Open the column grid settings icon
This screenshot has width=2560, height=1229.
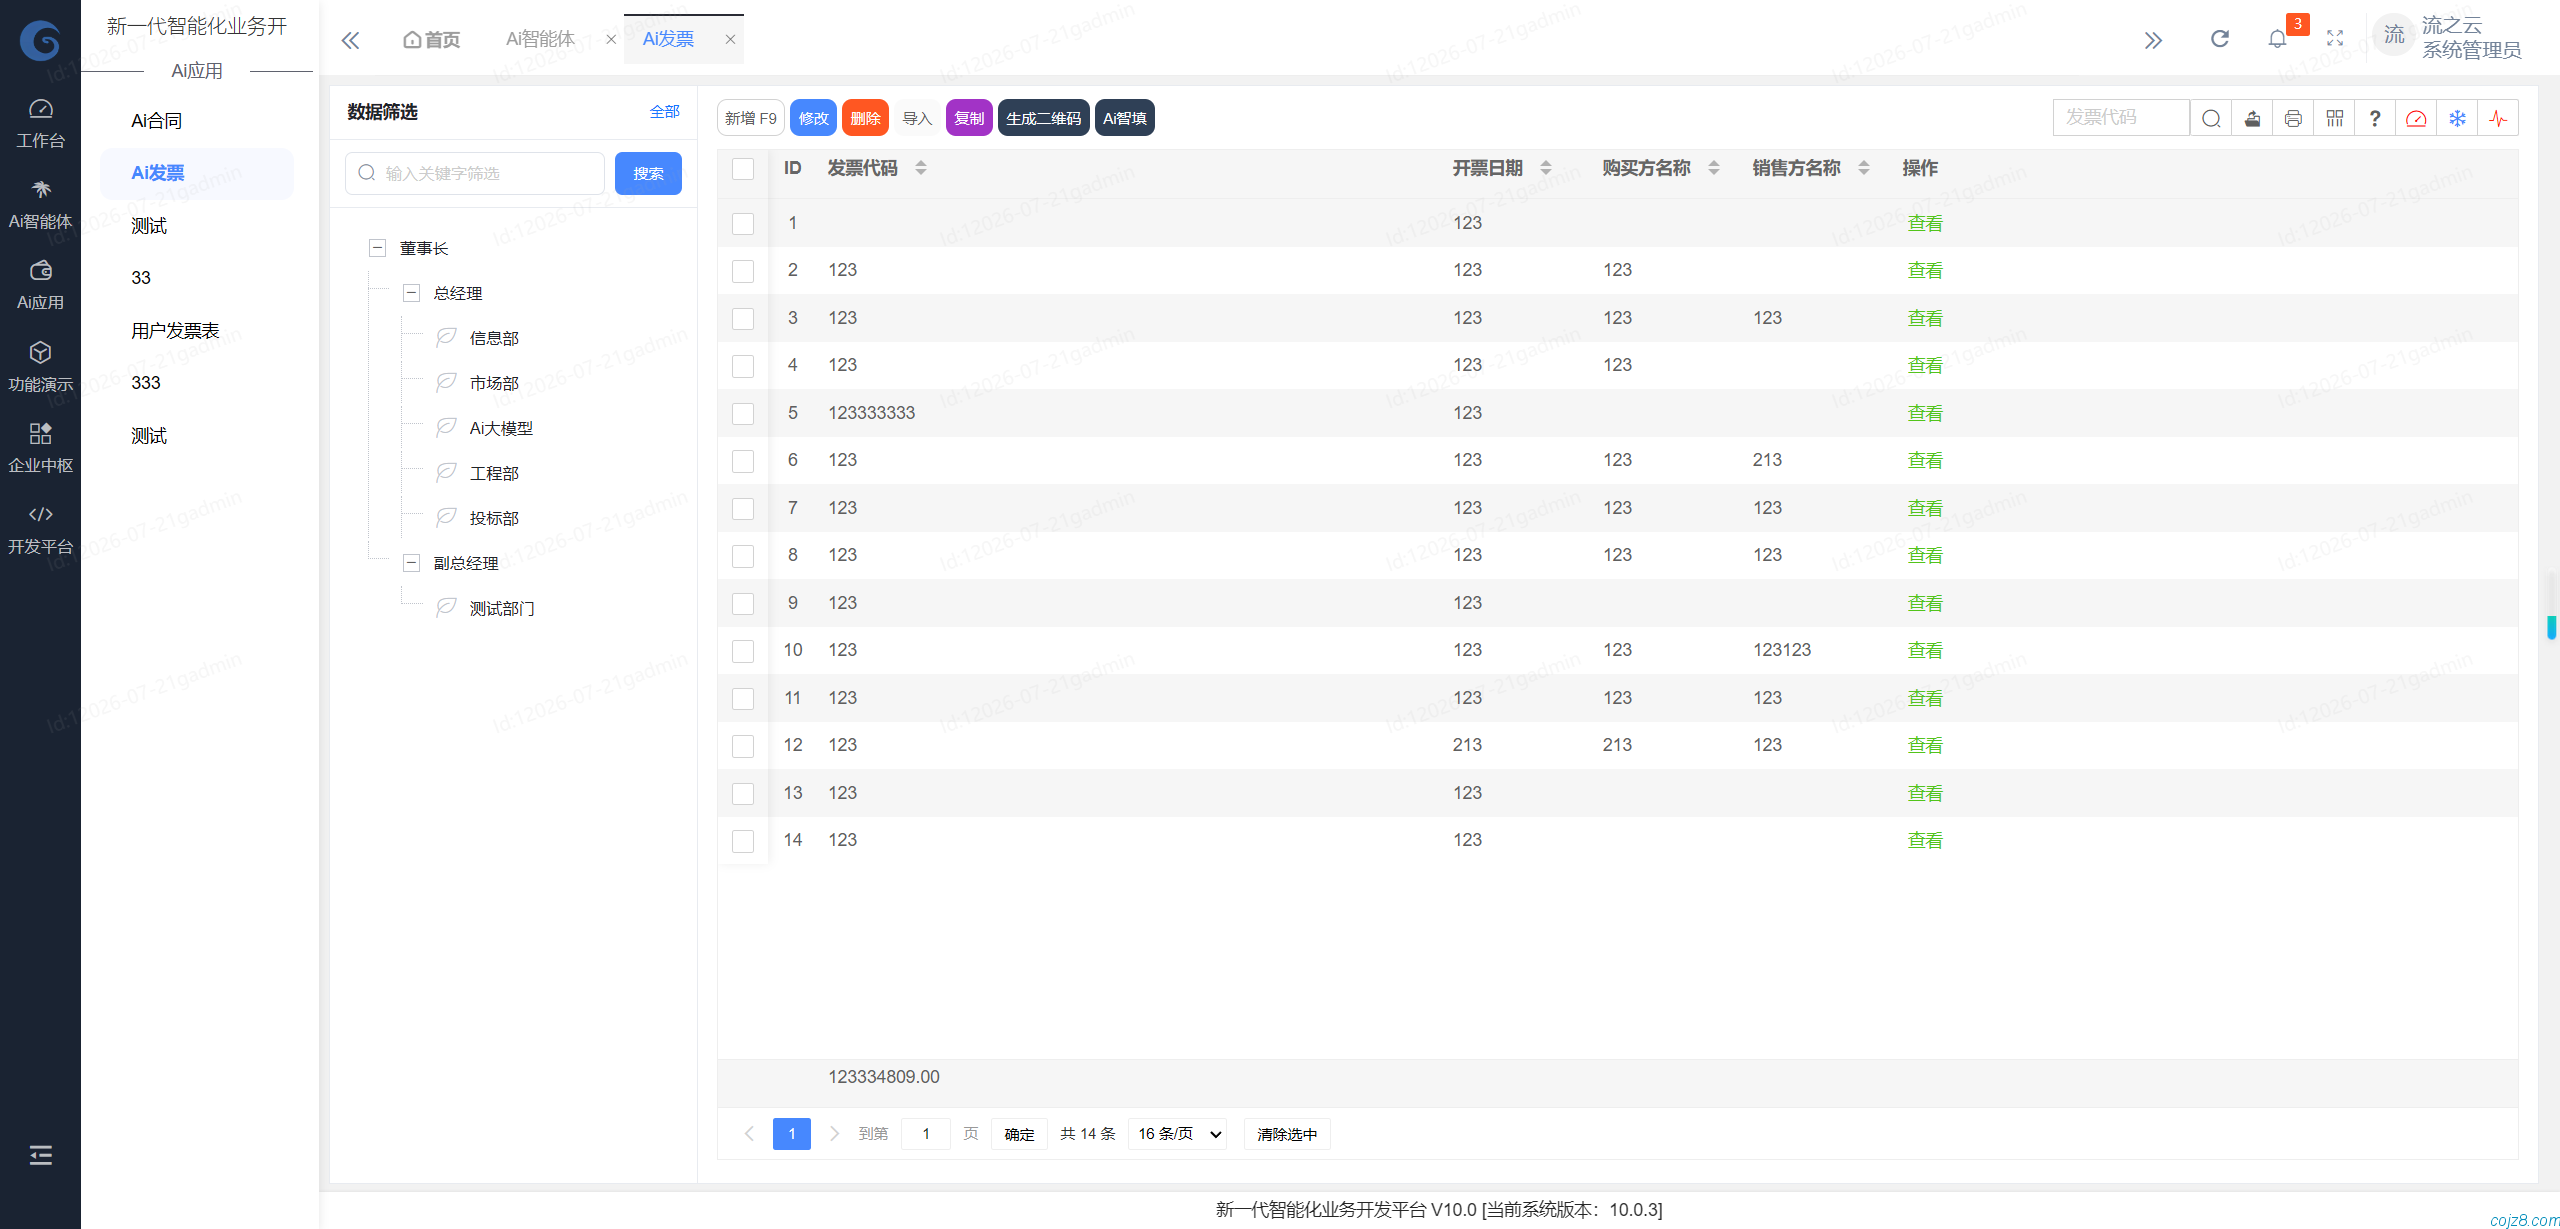tap(2334, 118)
